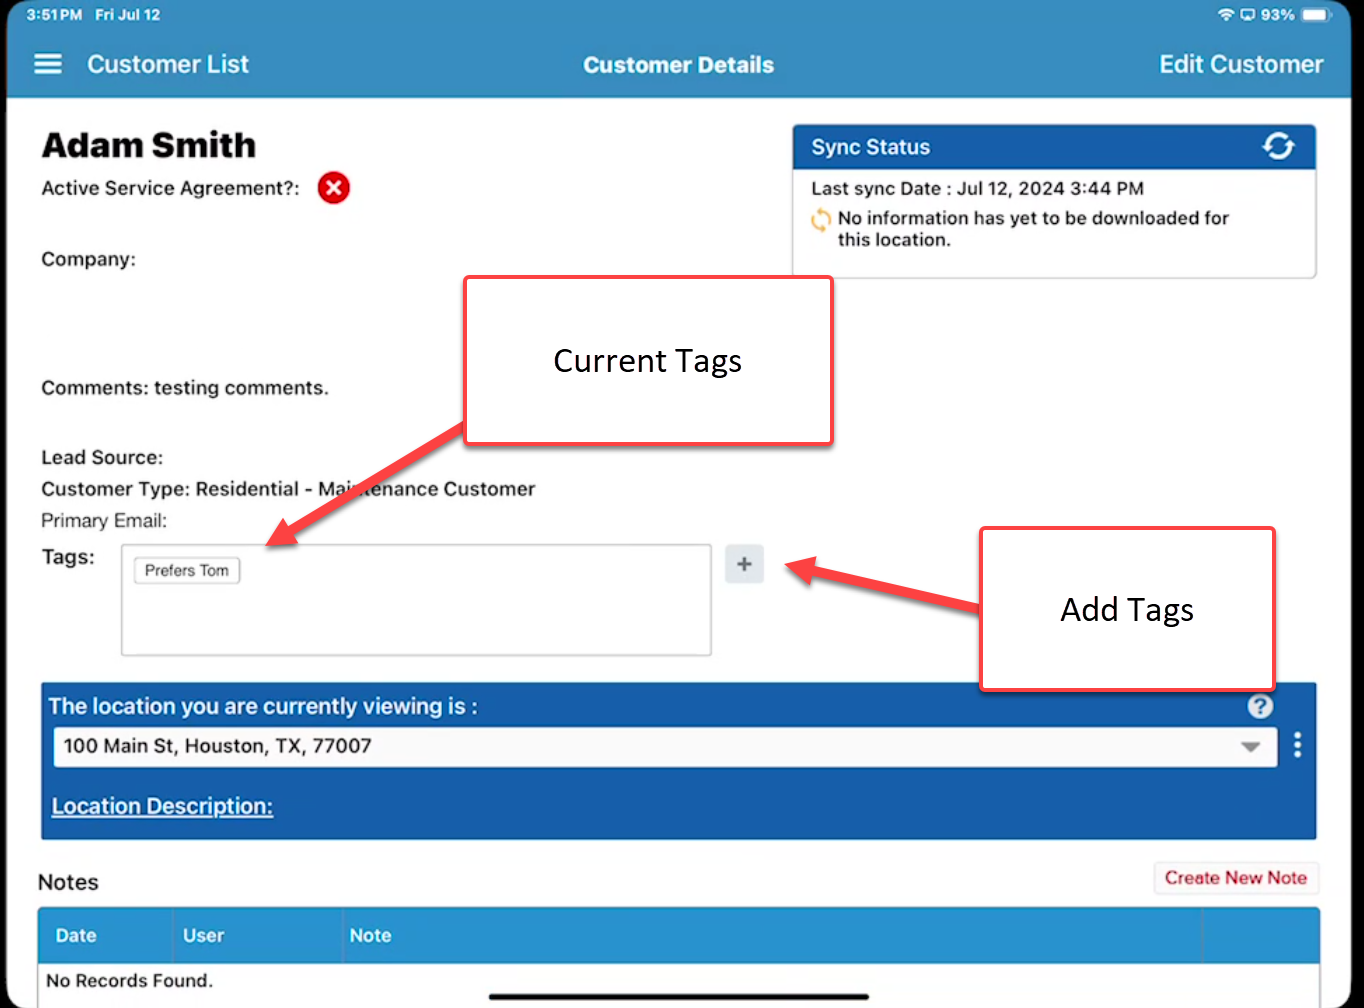The image size is (1364, 1008).
Task: Click inside the Tags box
Action: point(416,600)
